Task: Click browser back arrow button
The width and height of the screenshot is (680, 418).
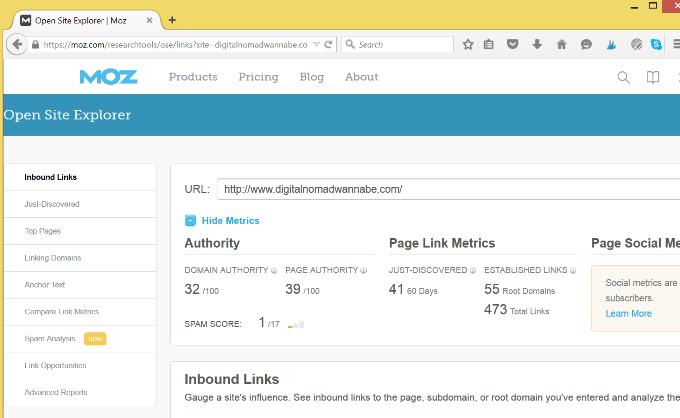Action: 17,45
